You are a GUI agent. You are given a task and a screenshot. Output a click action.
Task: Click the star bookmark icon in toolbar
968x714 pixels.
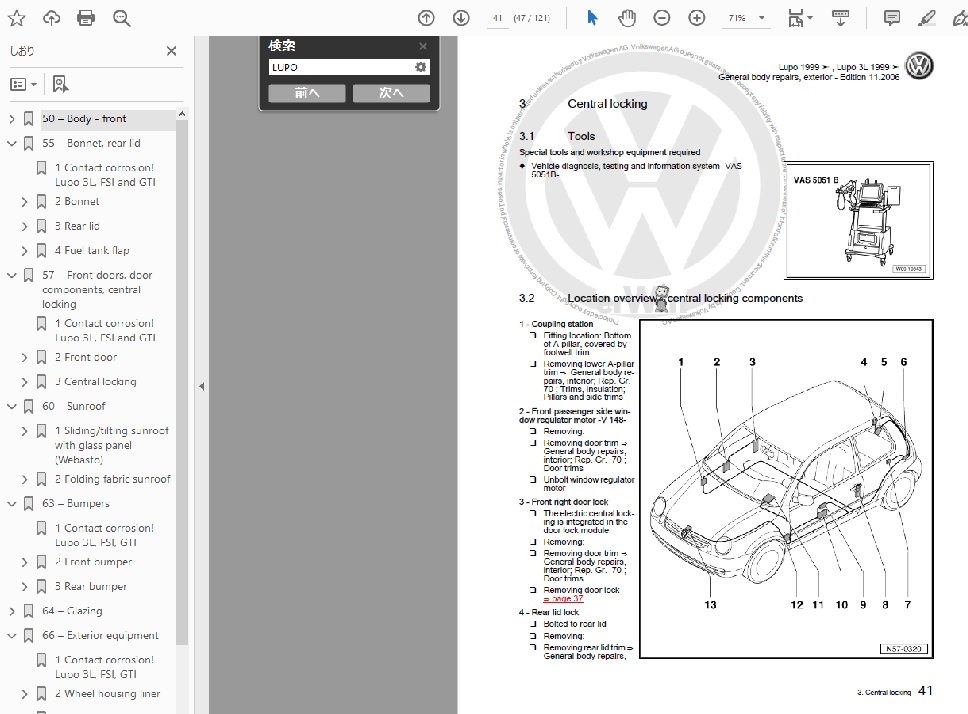pyautogui.click(x=17, y=18)
